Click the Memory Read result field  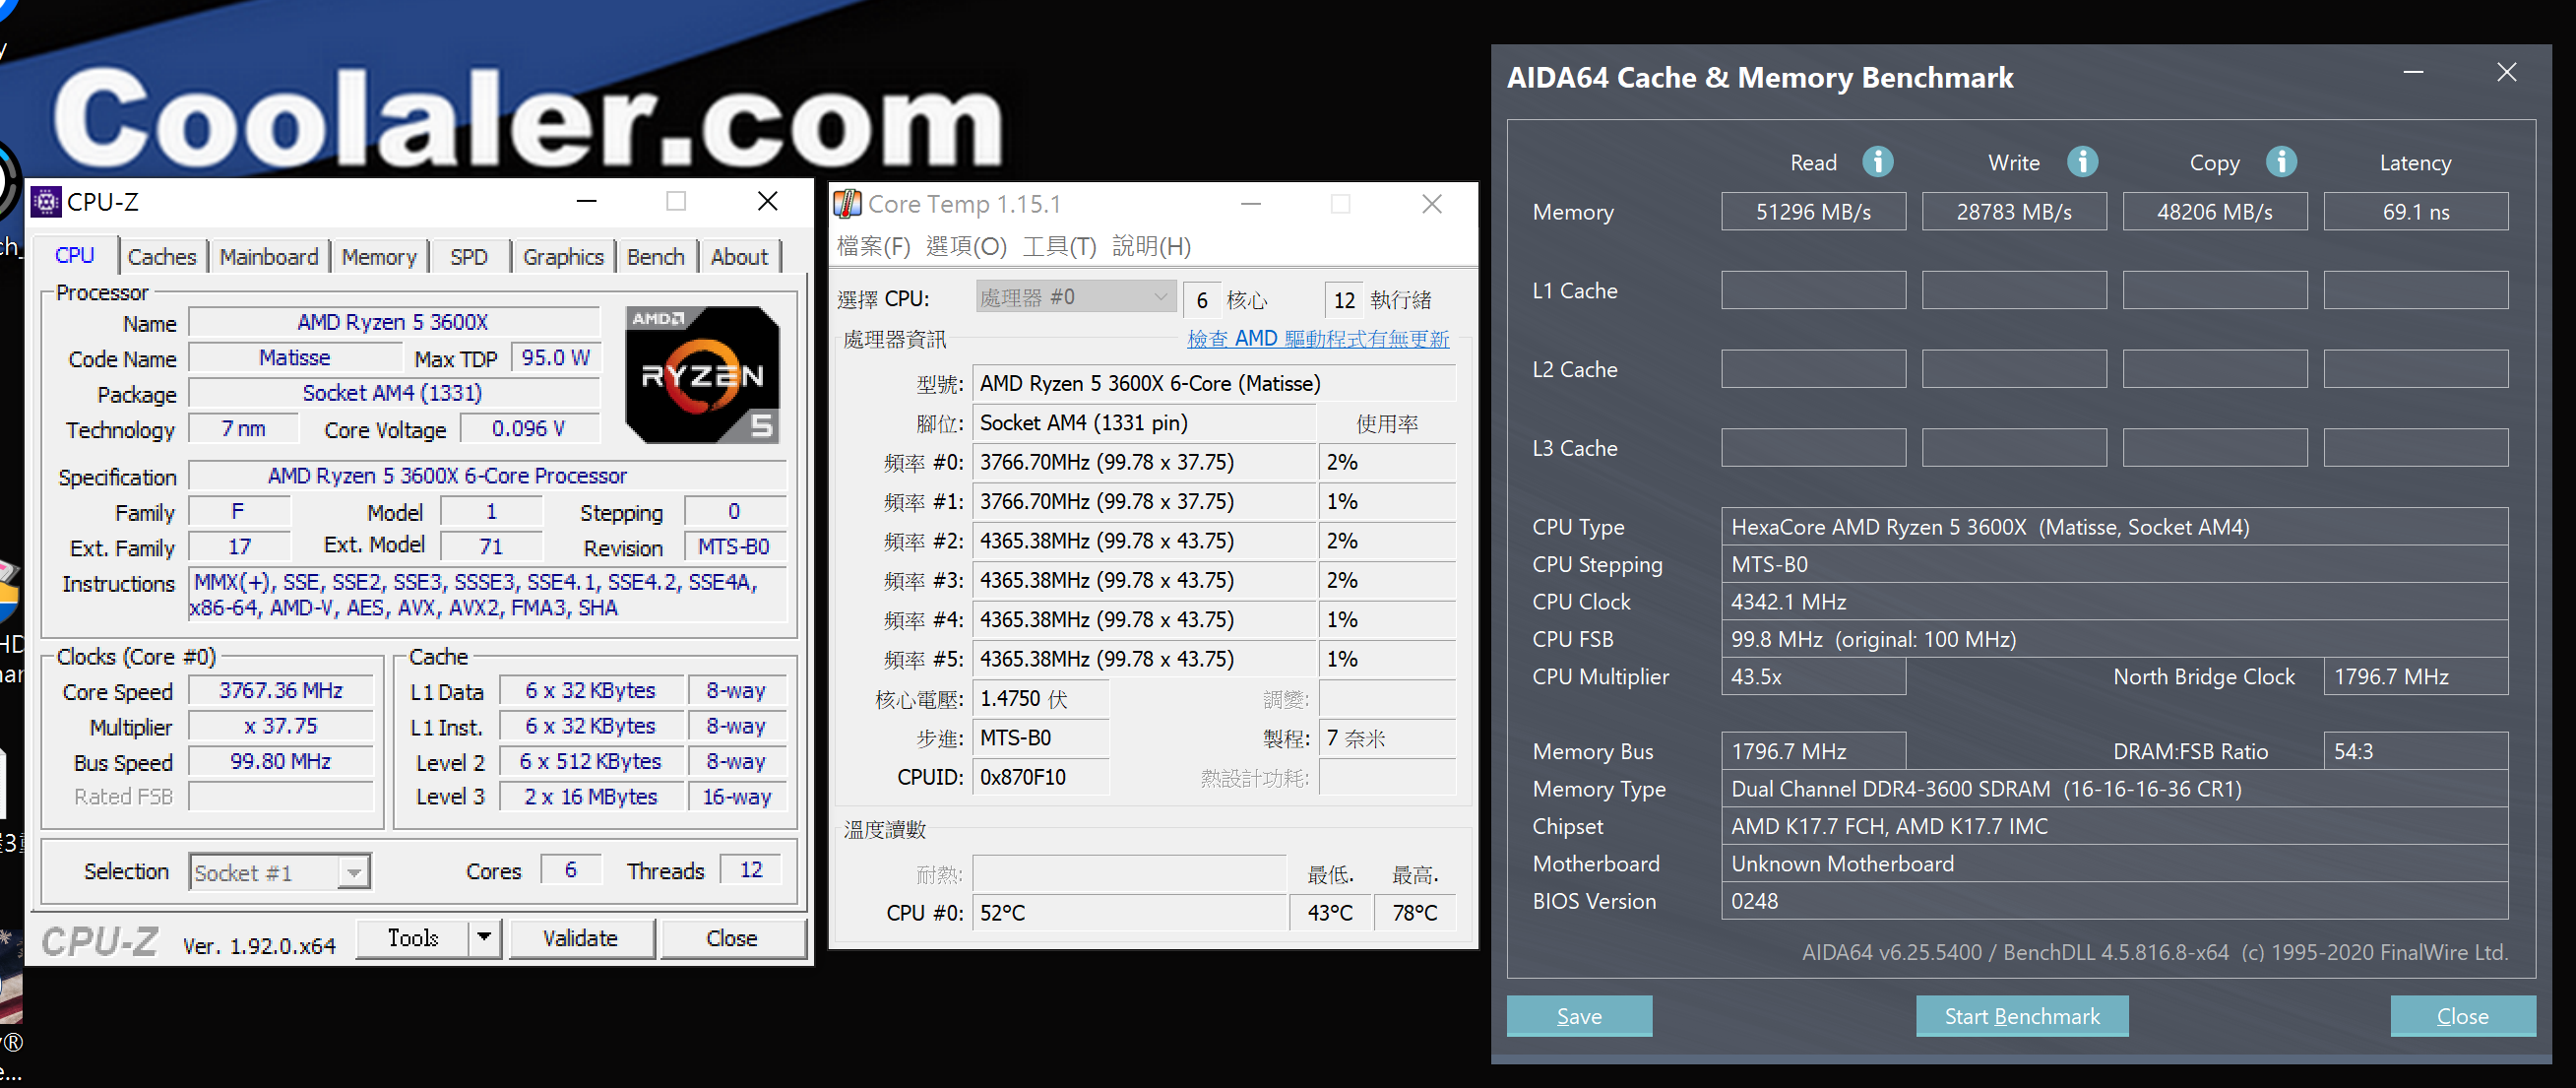tap(1812, 212)
